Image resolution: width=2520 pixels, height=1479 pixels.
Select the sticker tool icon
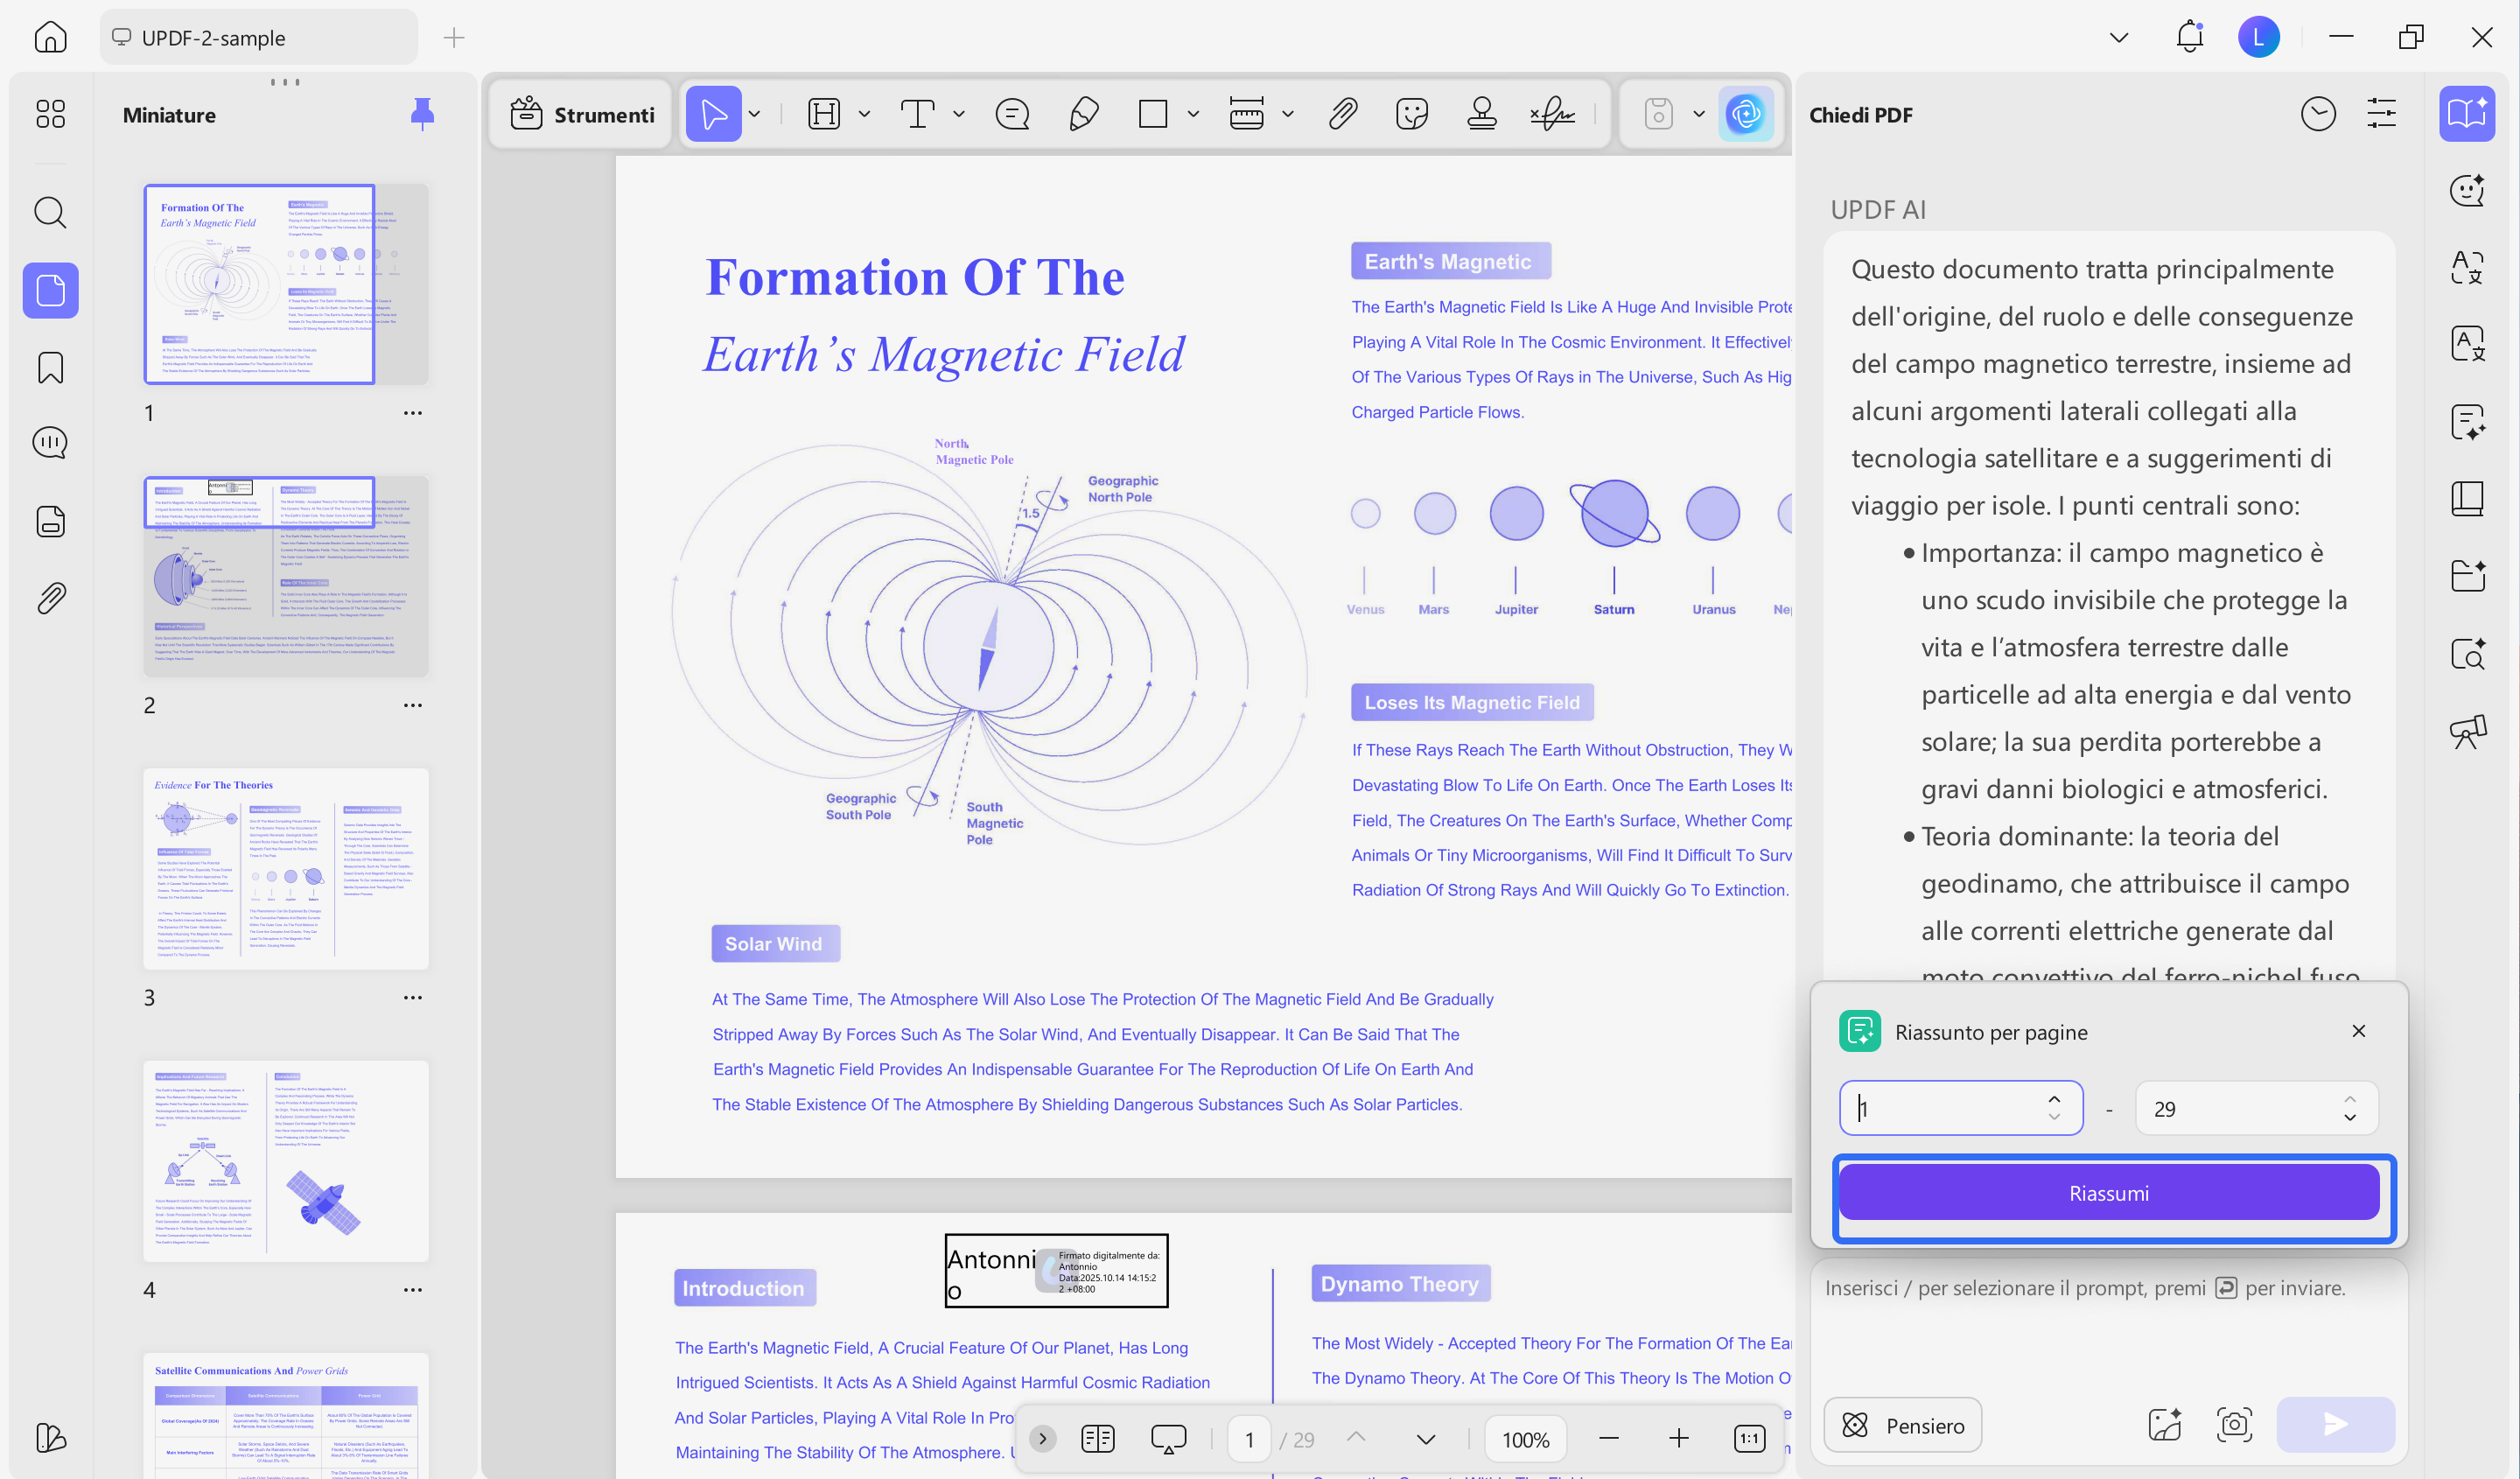click(x=1411, y=114)
